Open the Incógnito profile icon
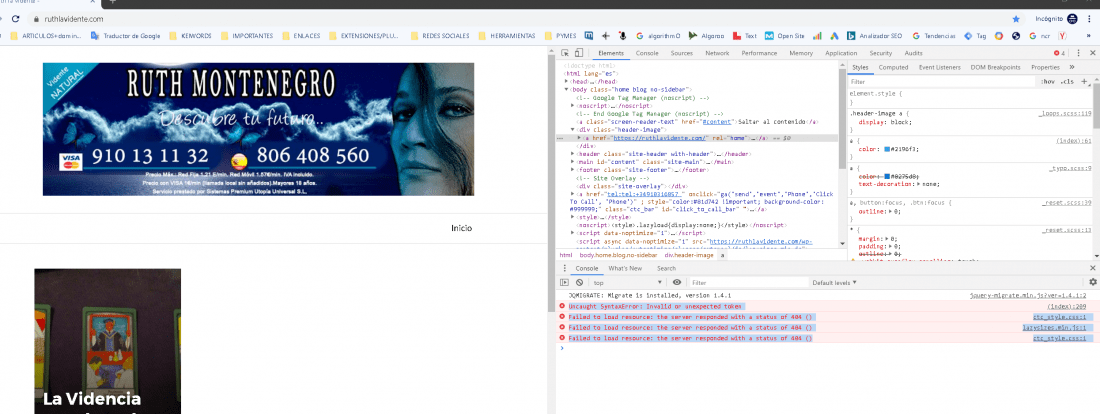This screenshot has width=1100, height=414. pyautogui.click(x=1073, y=19)
